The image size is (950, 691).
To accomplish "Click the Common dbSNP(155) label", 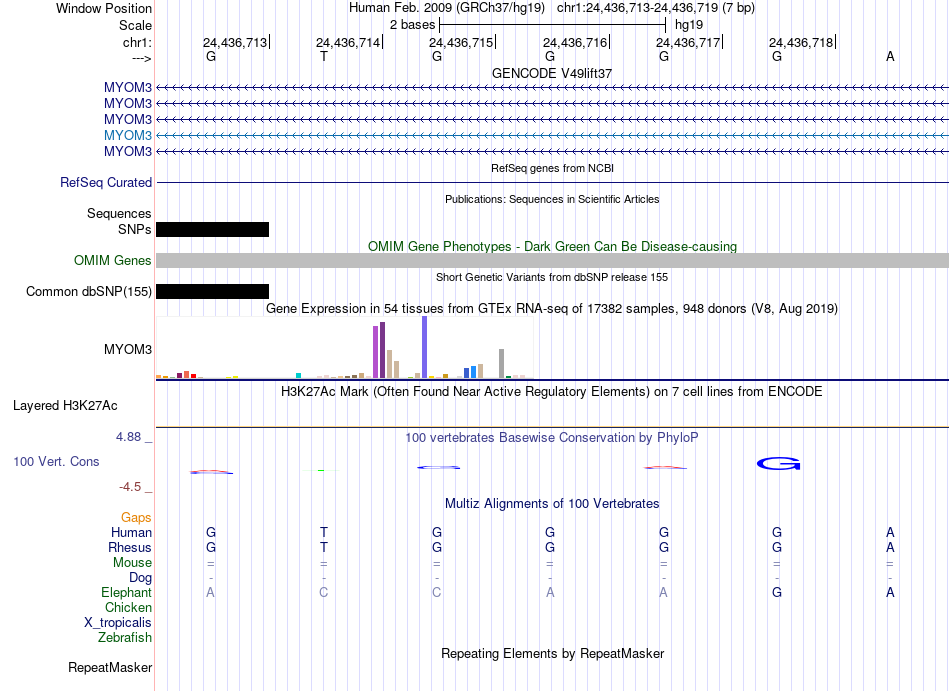I will [x=89, y=291].
